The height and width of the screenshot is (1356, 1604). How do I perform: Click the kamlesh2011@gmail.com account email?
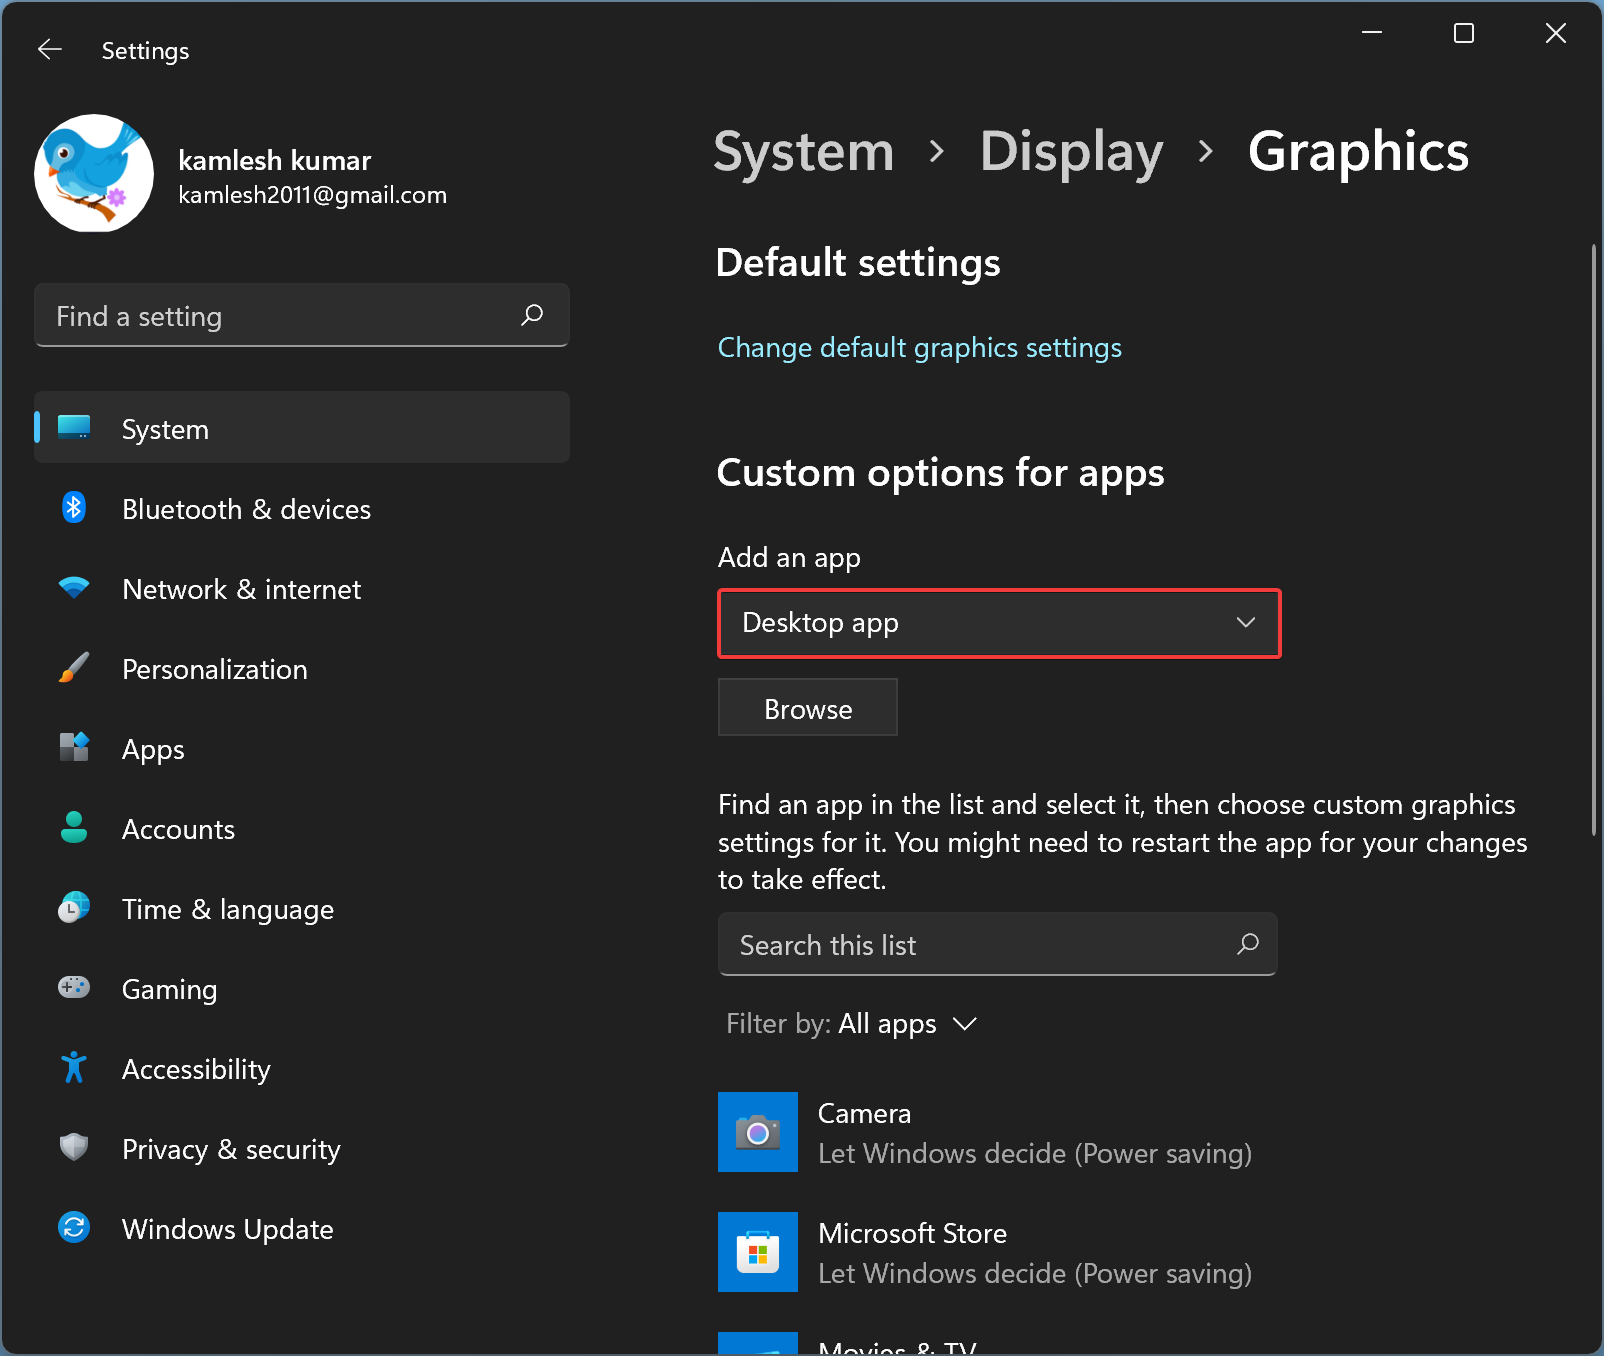click(313, 195)
